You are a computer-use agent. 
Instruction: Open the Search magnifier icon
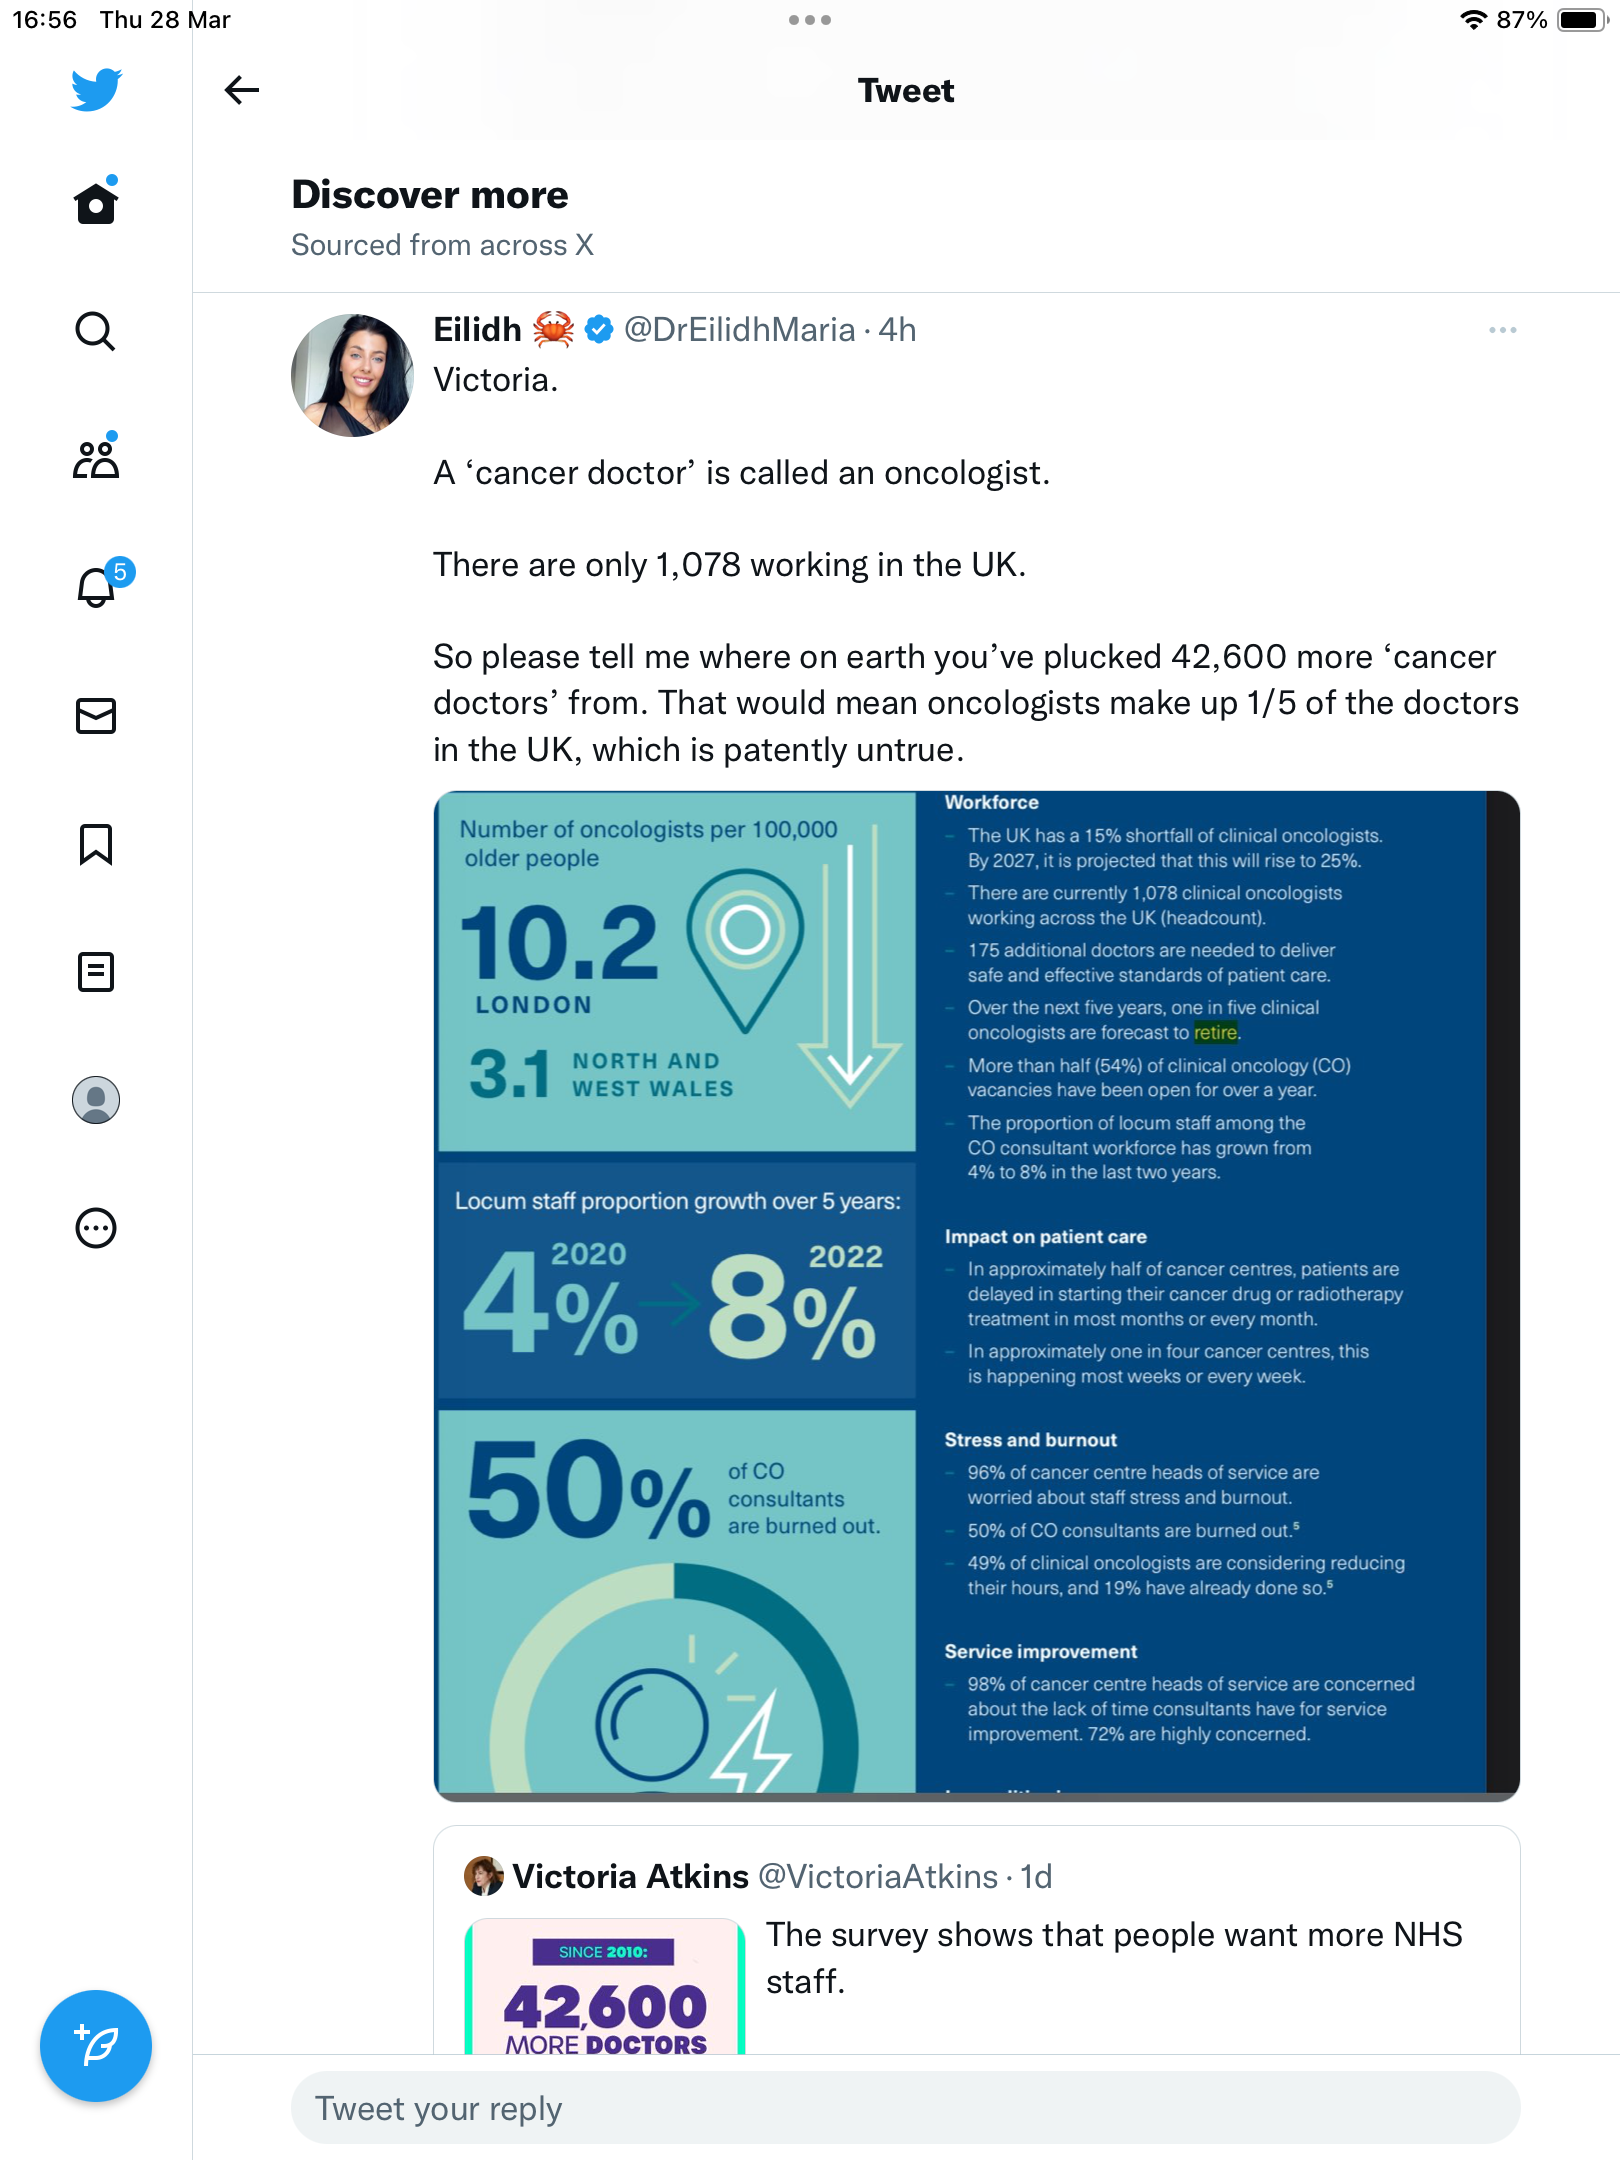96,331
